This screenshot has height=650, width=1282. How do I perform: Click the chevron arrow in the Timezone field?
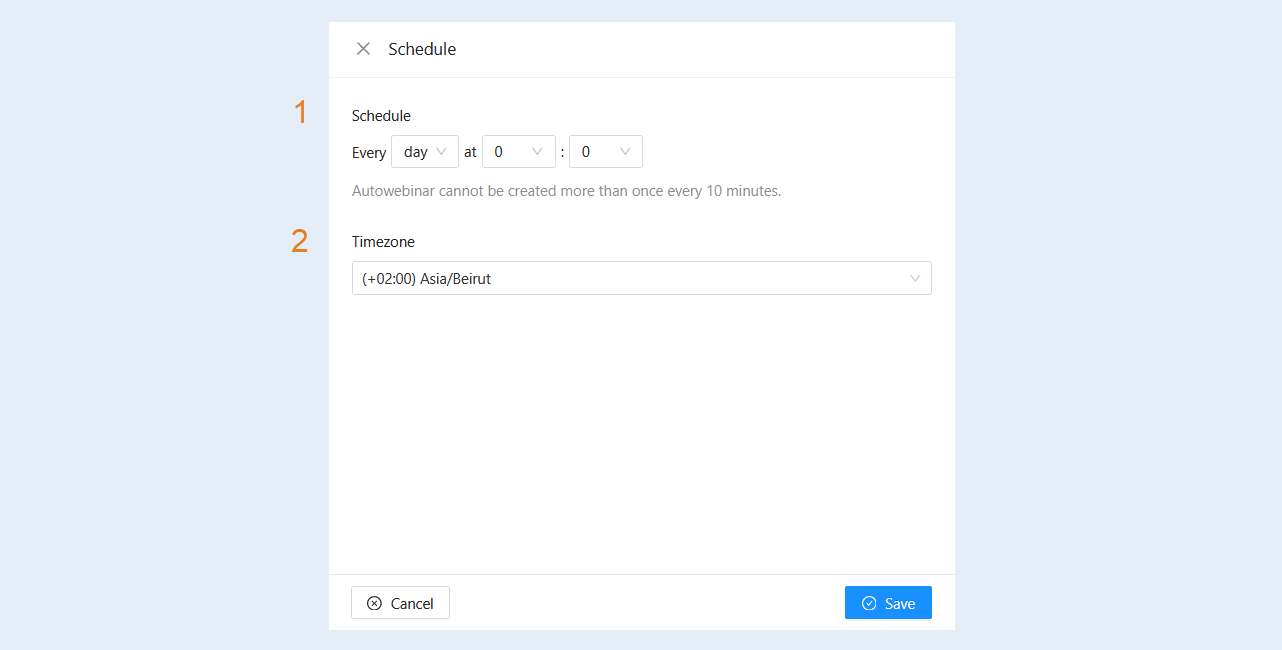point(915,279)
